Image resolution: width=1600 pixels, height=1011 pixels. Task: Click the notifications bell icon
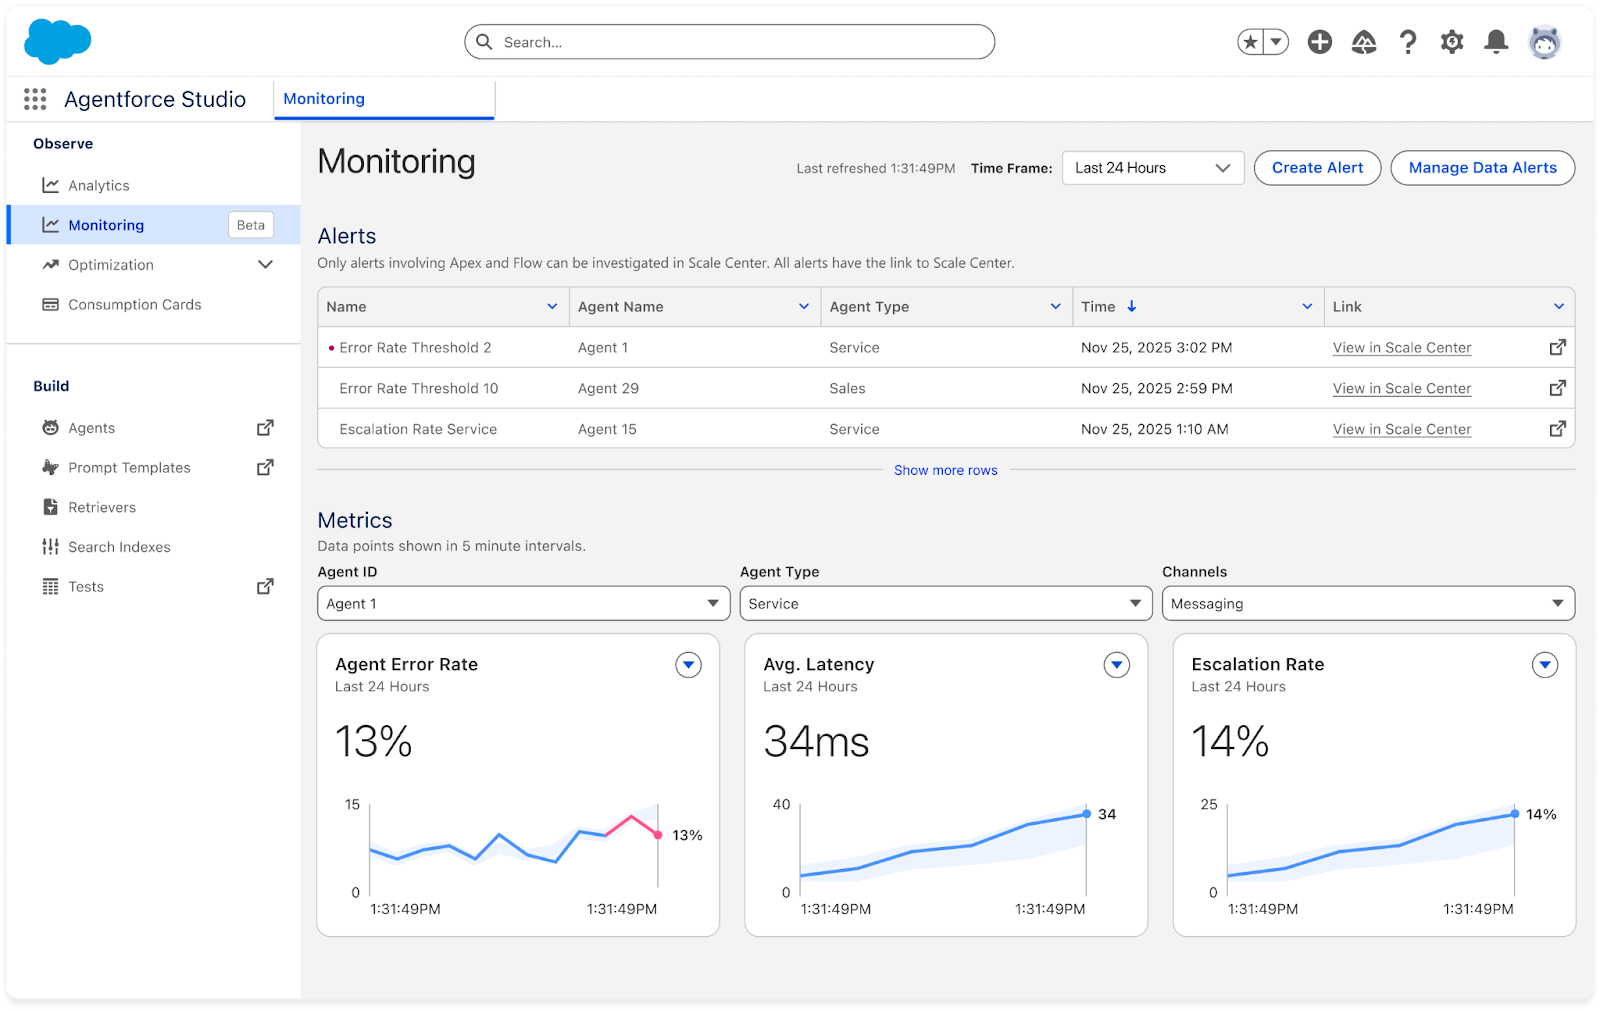[1495, 42]
